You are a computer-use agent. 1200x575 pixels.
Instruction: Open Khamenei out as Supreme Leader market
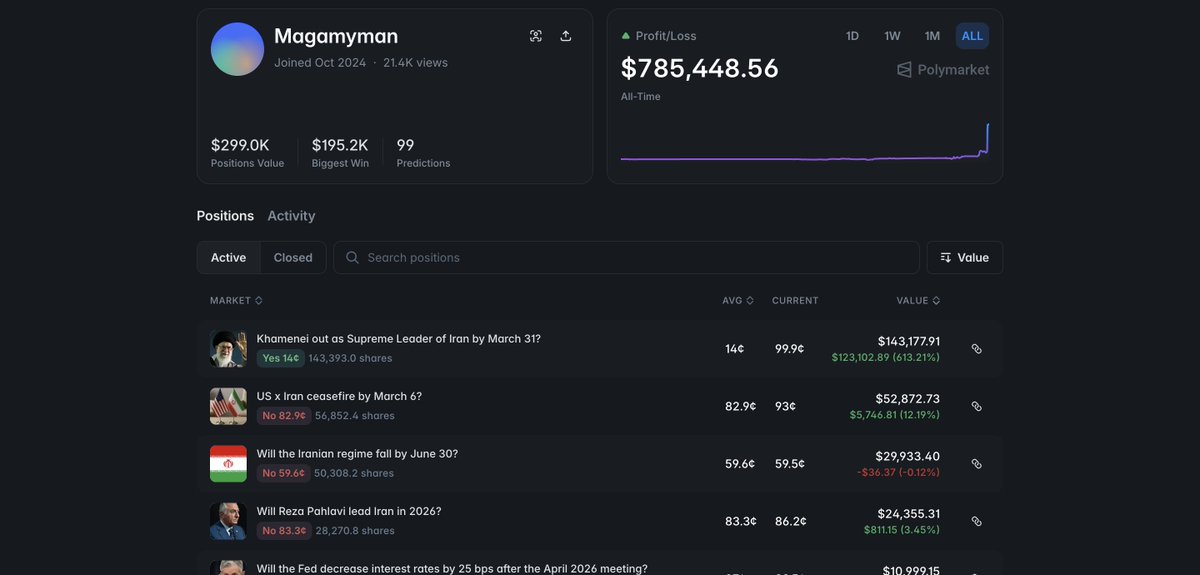pos(398,339)
